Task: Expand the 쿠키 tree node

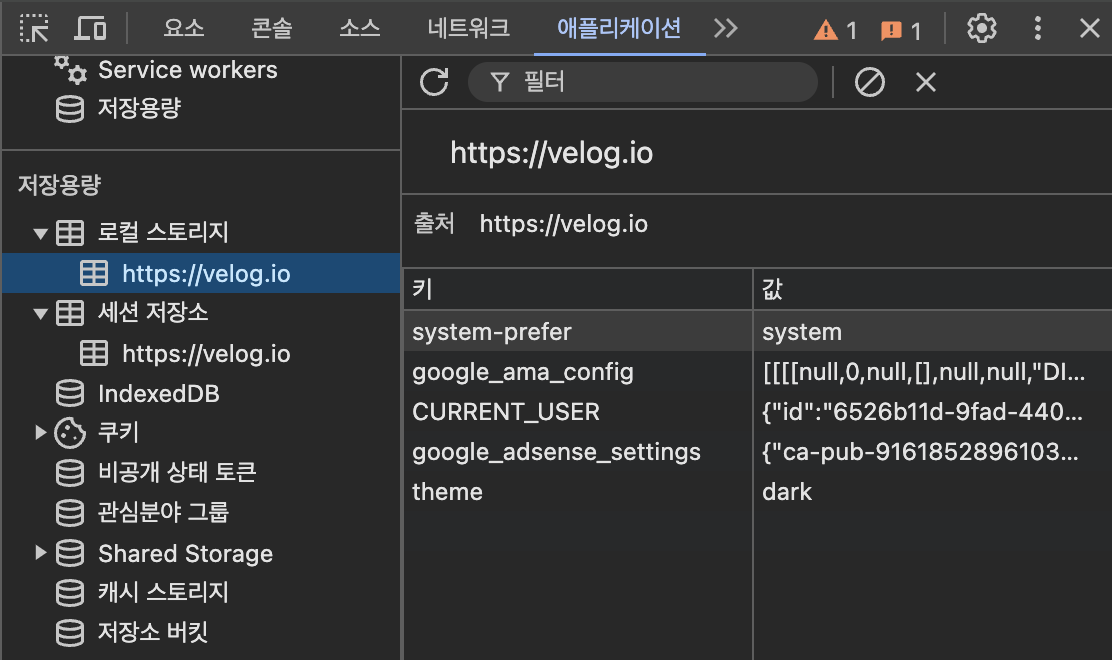Action: [x=40, y=432]
